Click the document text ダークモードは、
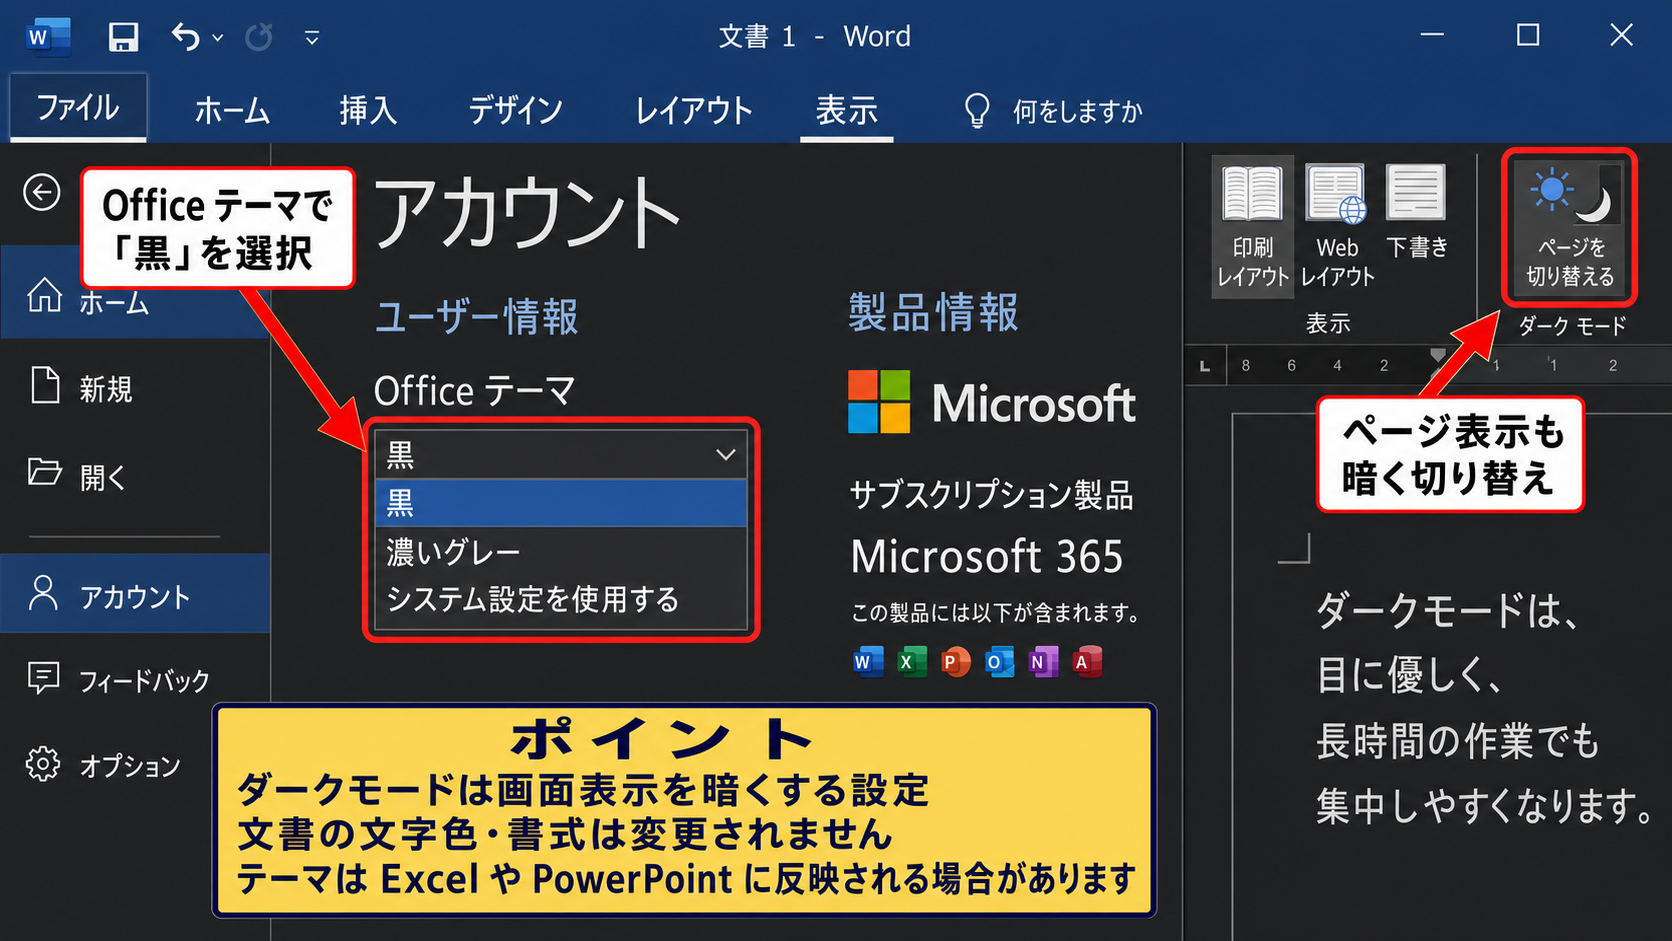The image size is (1672, 941). point(1448,610)
